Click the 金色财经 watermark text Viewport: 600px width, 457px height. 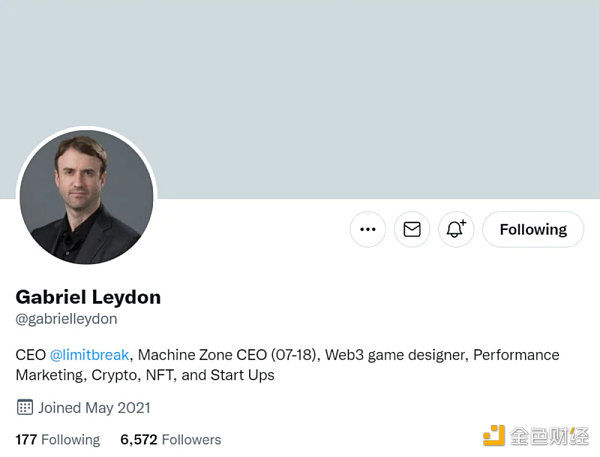click(x=550, y=436)
